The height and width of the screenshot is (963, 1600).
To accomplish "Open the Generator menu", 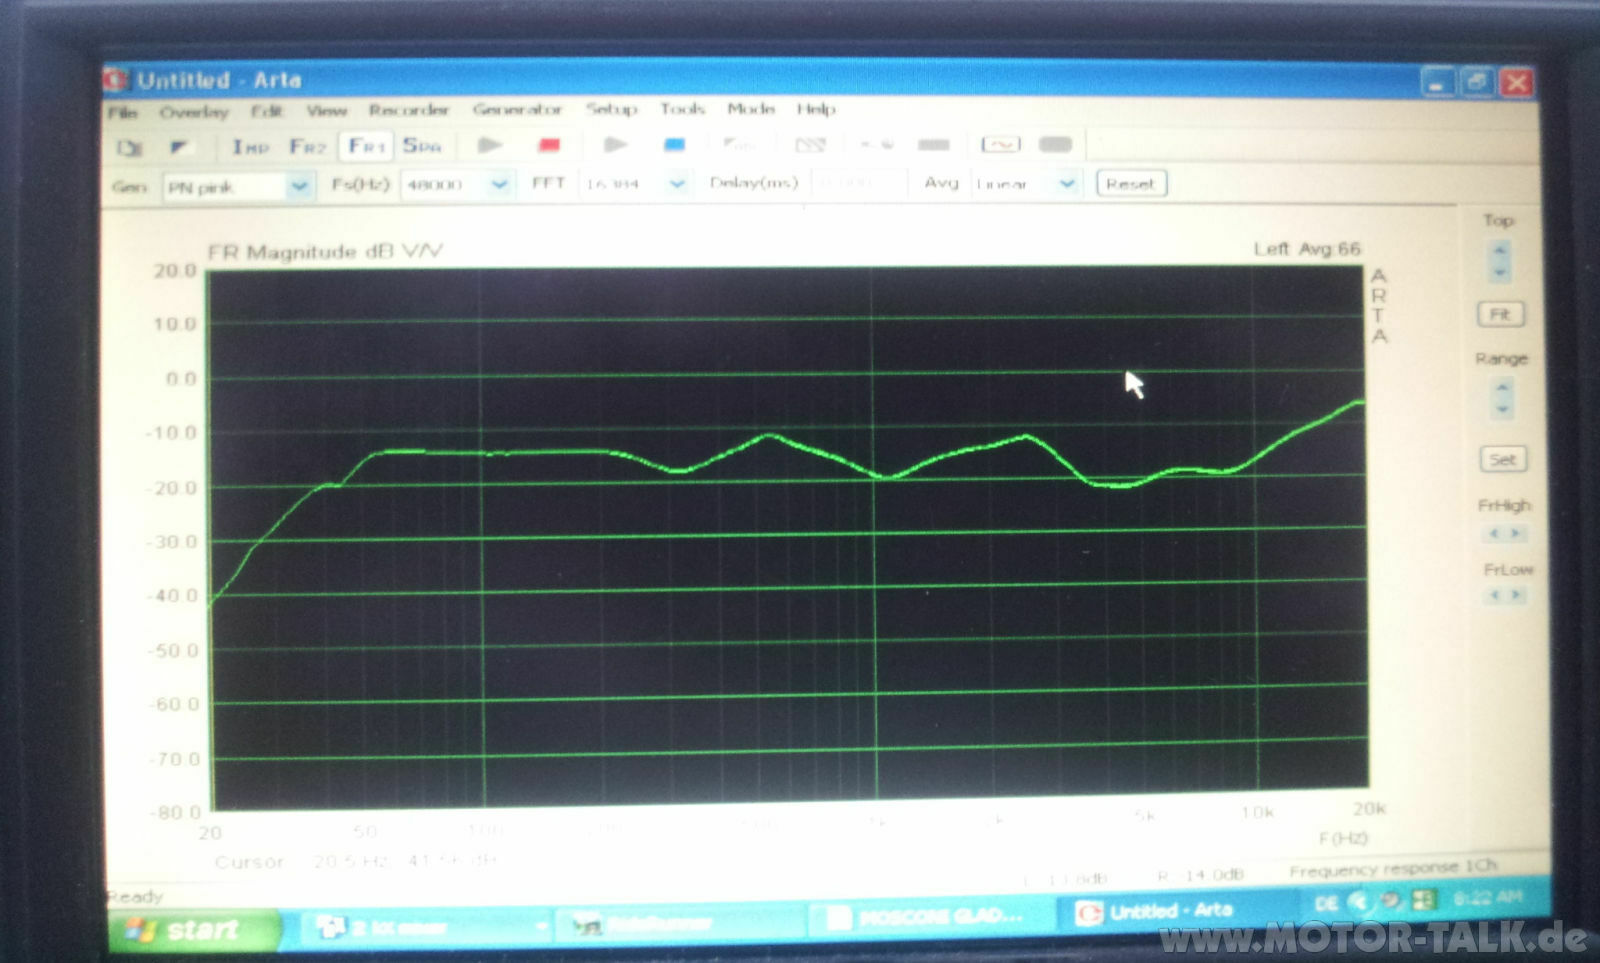I will click(517, 109).
